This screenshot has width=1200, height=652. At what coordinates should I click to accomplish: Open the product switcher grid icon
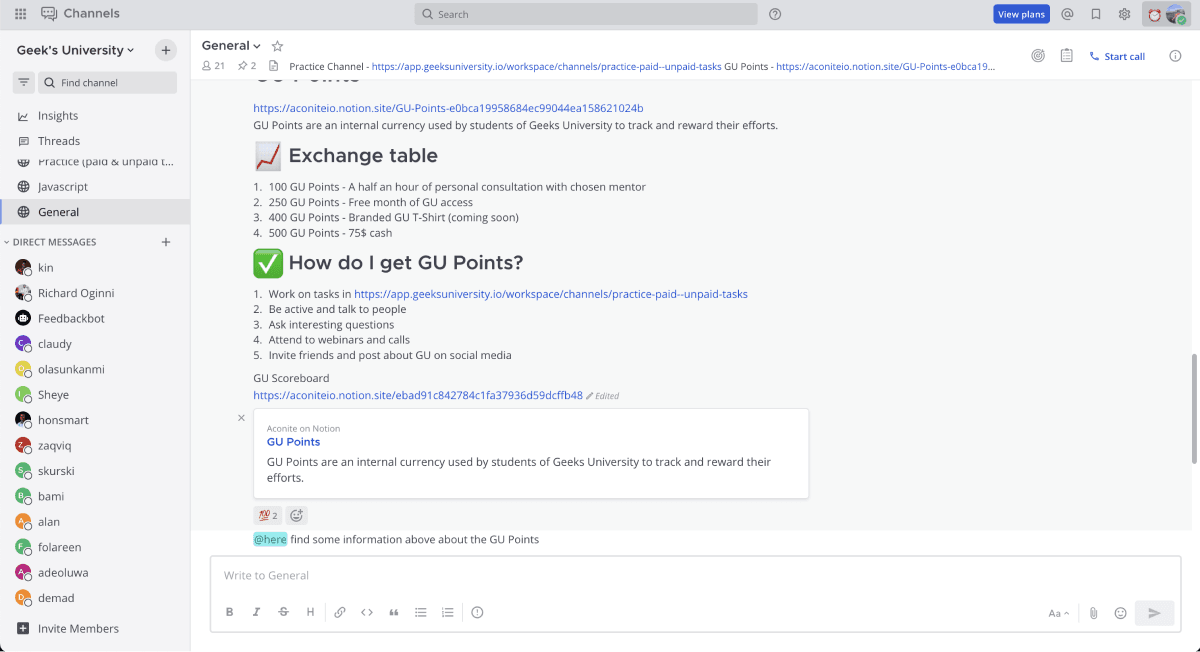(x=20, y=14)
